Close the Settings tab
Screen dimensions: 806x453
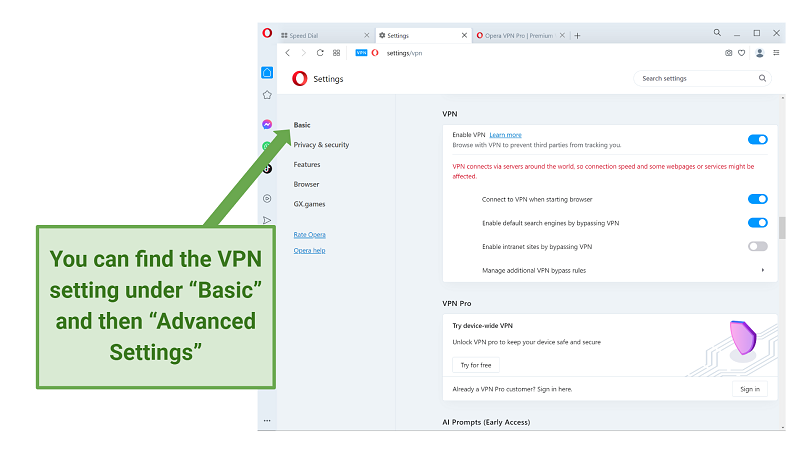464,35
